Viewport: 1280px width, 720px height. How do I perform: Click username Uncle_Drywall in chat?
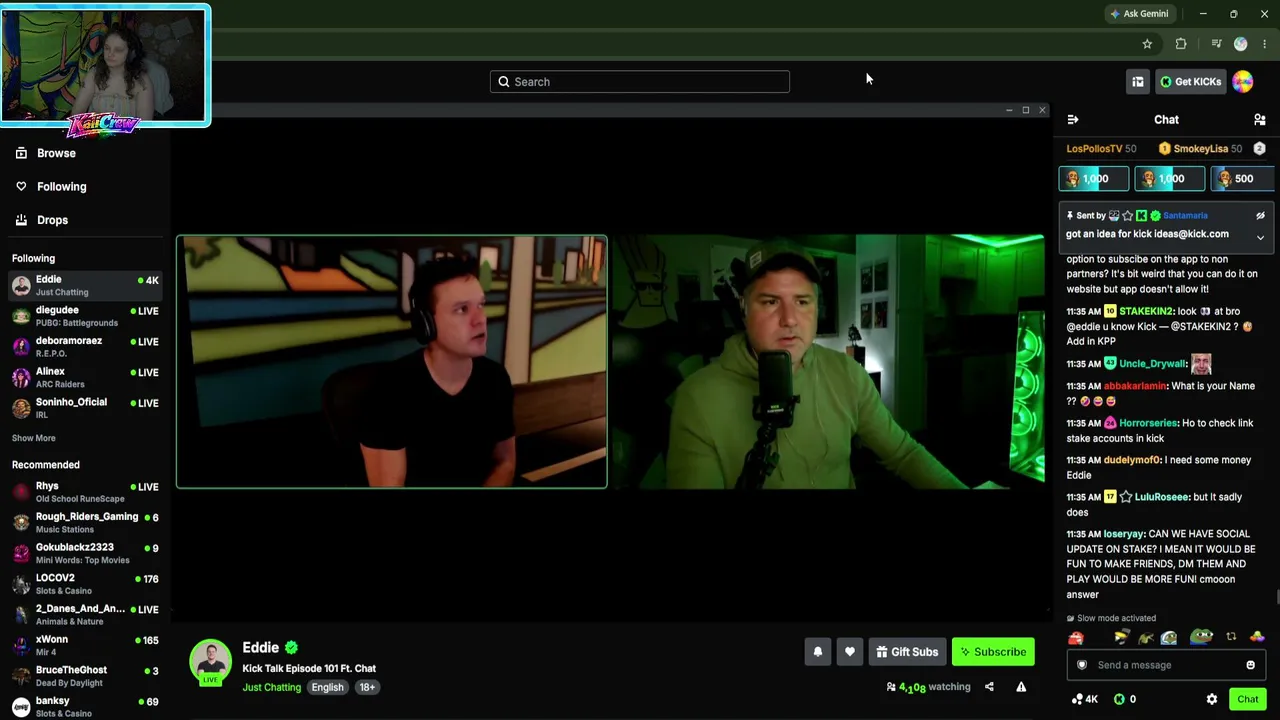[1152, 364]
